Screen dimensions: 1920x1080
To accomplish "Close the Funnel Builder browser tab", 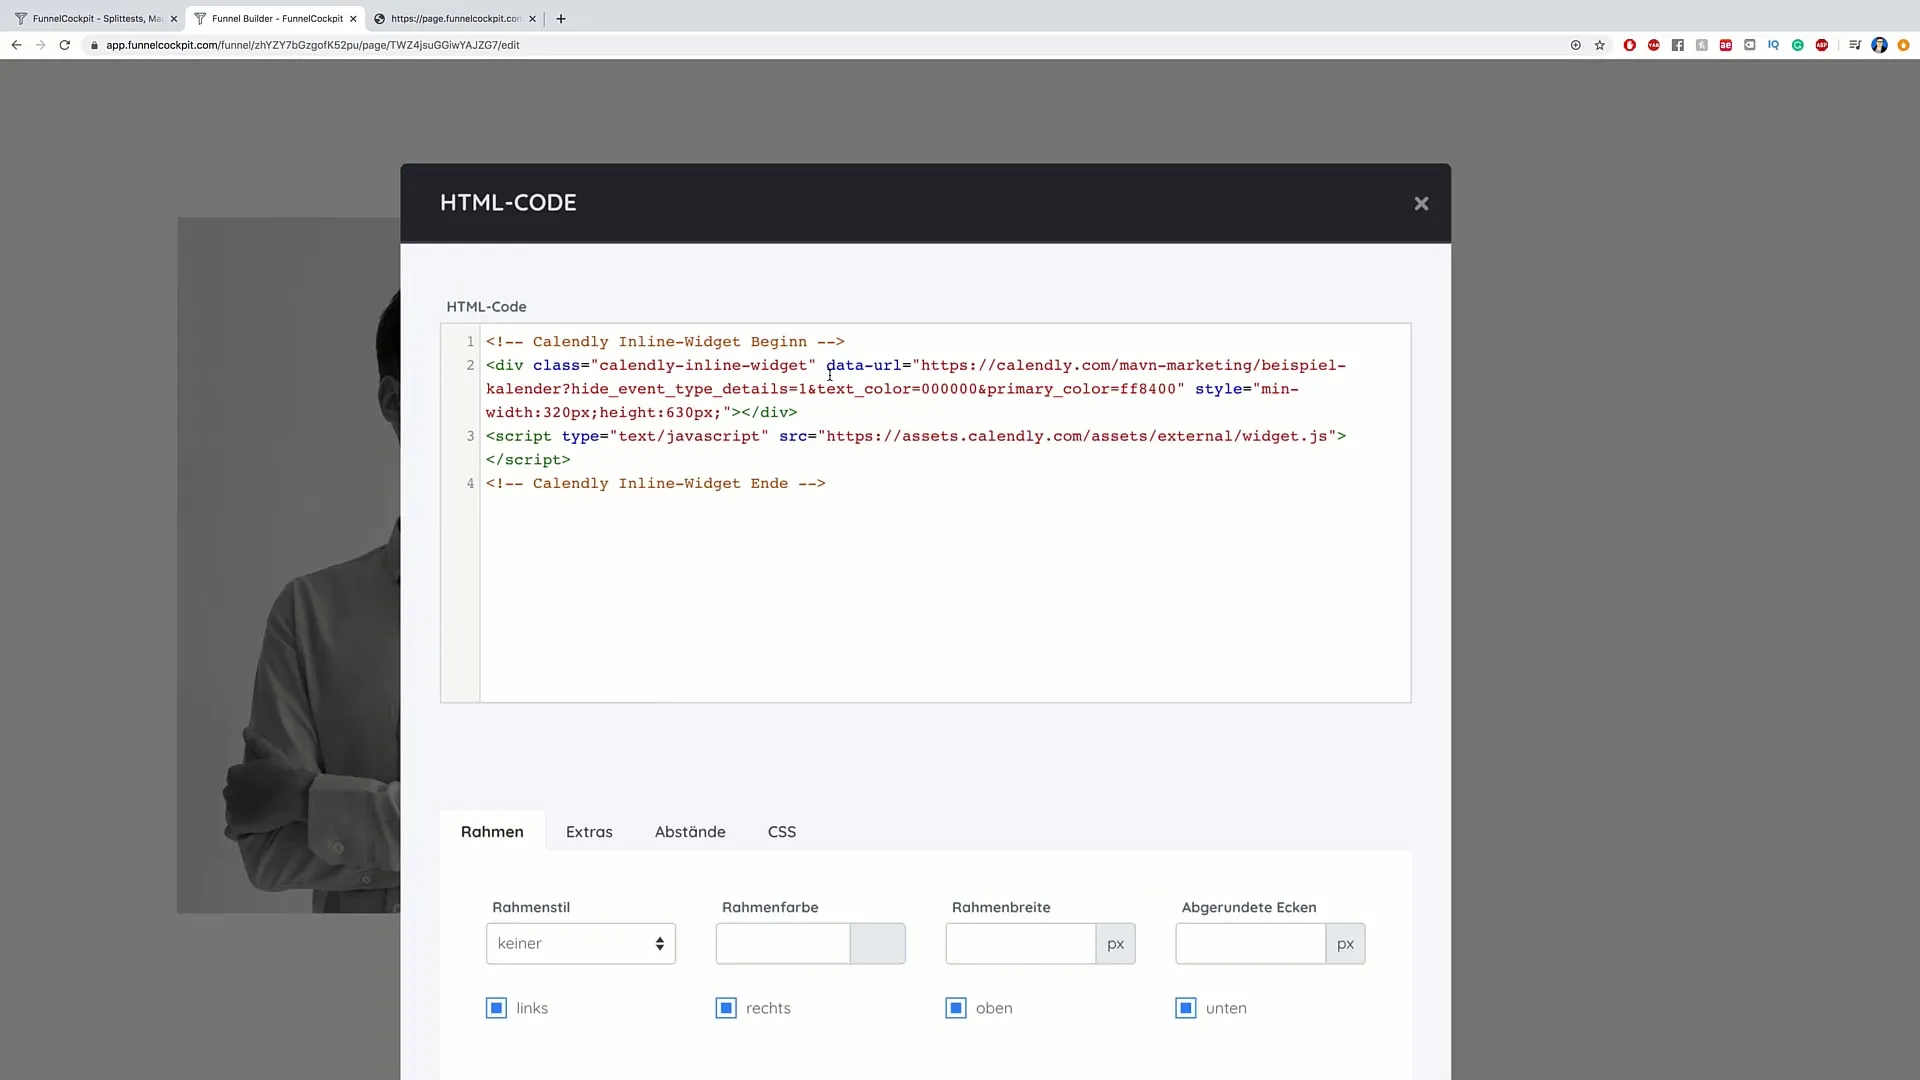I will [353, 18].
